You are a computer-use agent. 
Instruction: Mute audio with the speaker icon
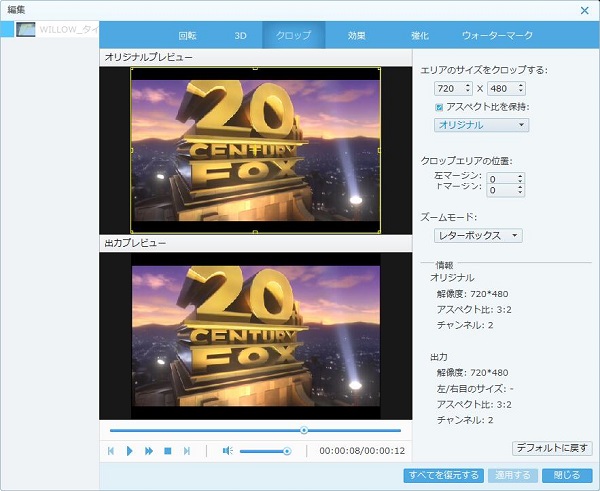(x=227, y=451)
